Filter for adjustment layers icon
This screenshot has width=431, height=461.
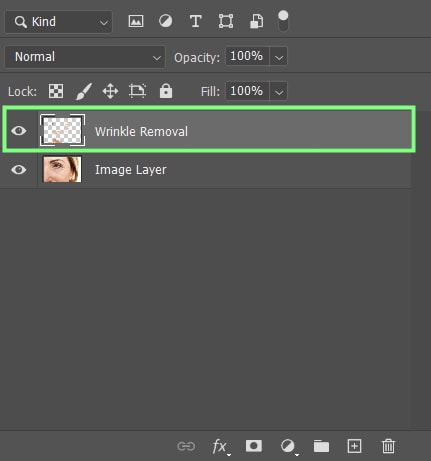pos(165,21)
